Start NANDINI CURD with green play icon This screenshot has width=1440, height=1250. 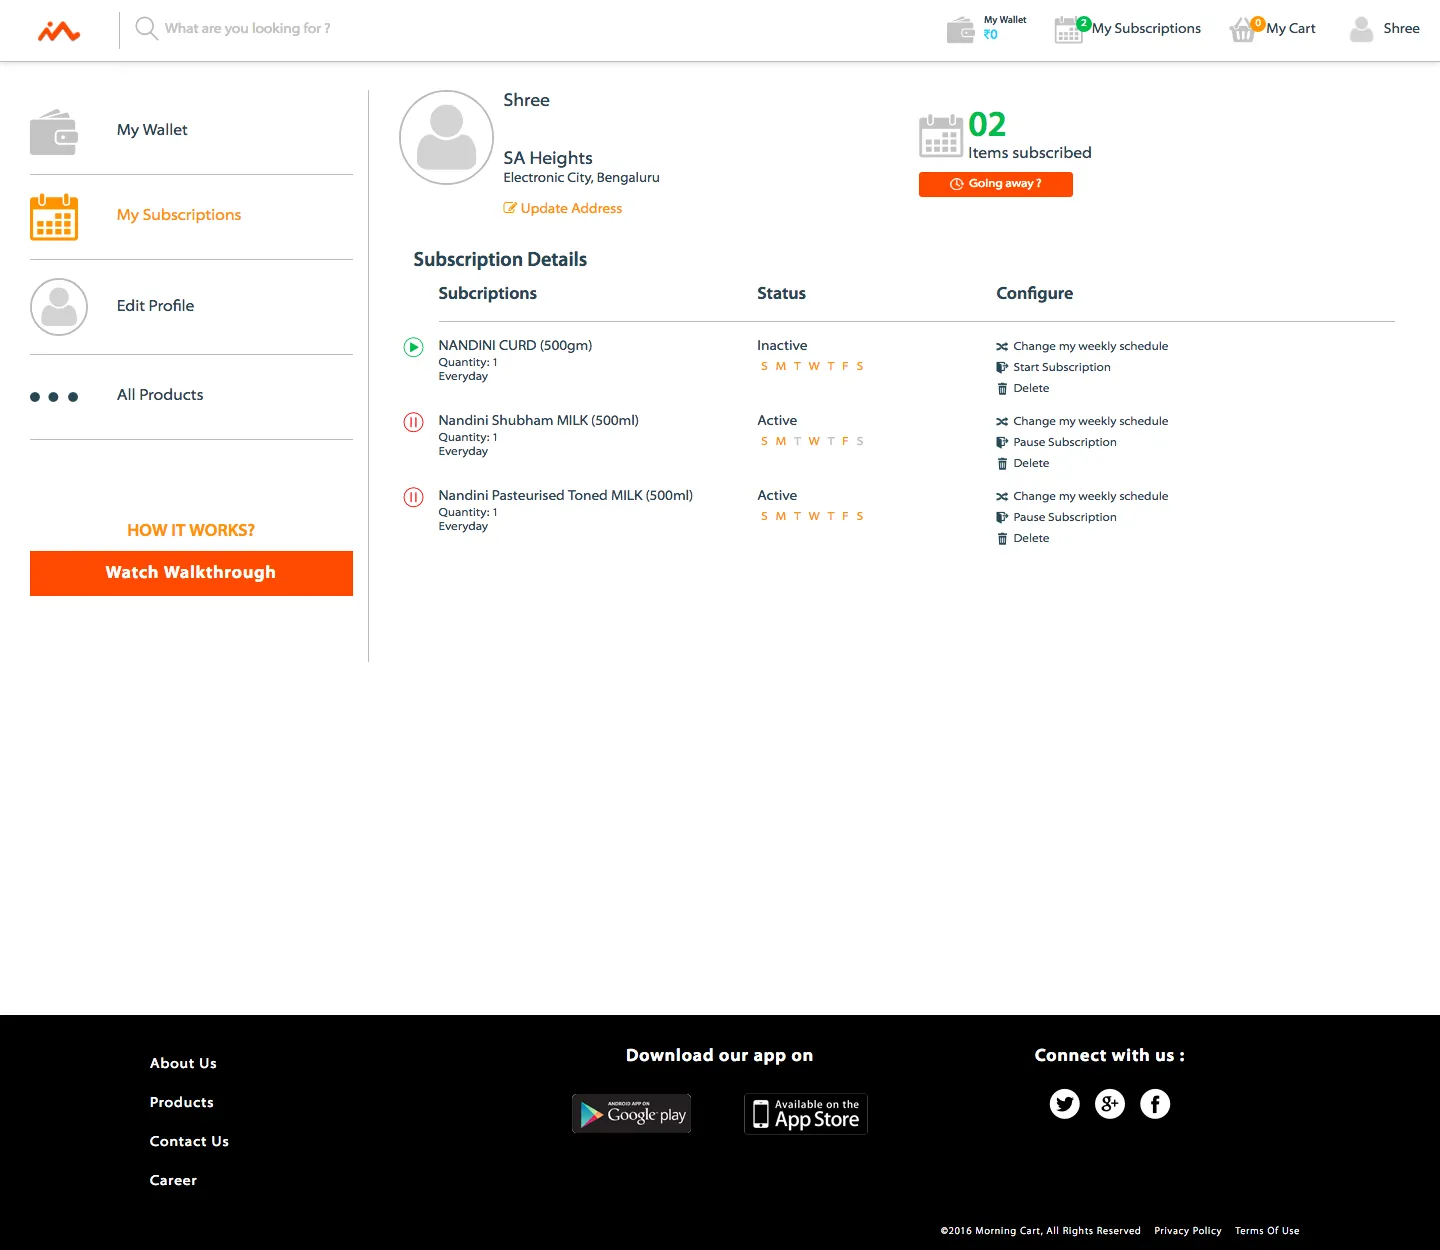(x=413, y=347)
